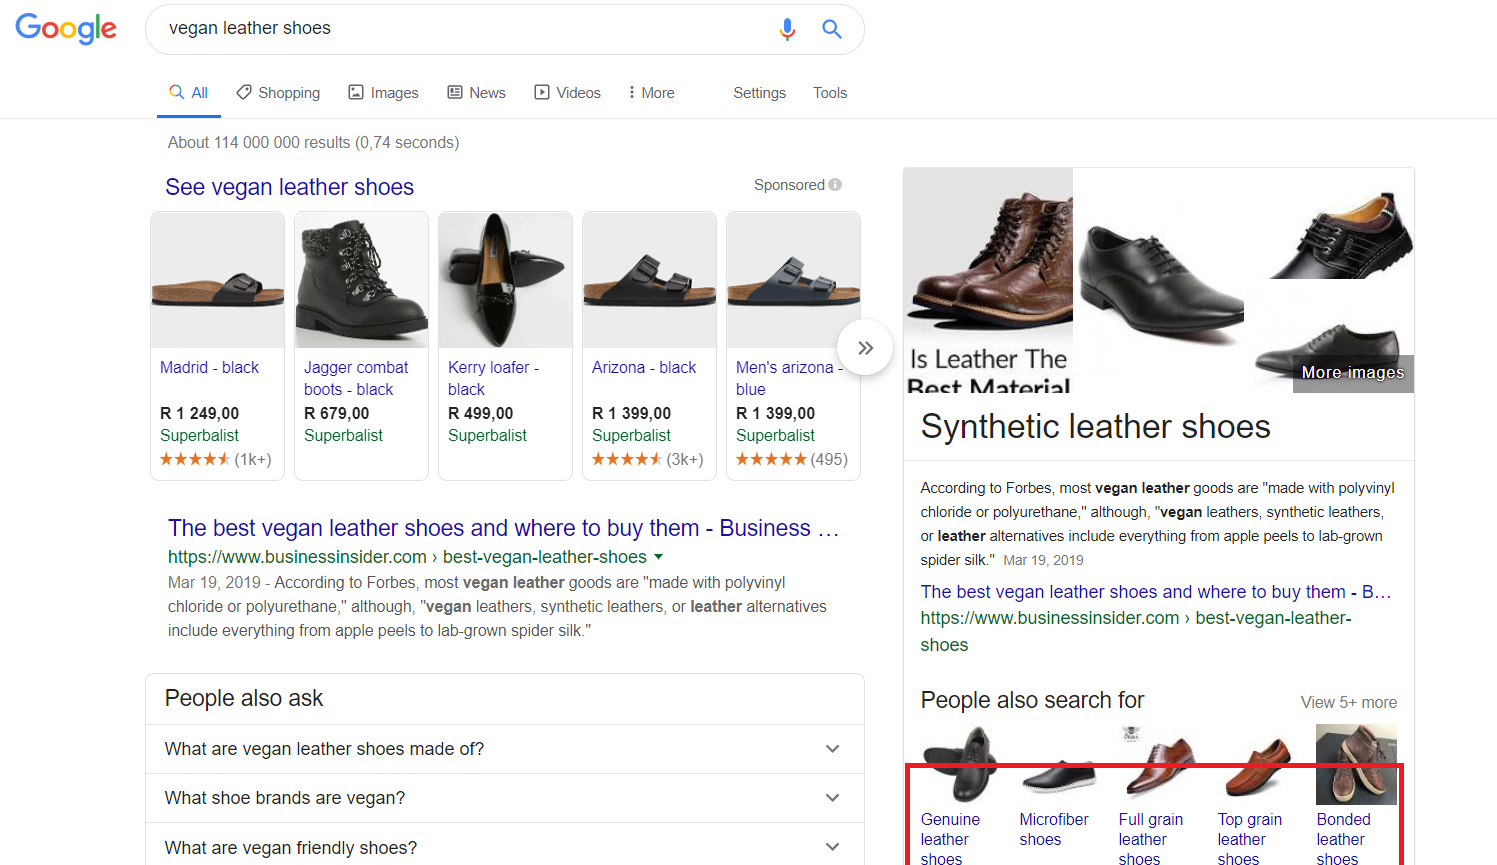Open Business Insider best vegan shoes result
The height and width of the screenshot is (865, 1497).
(503, 528)
